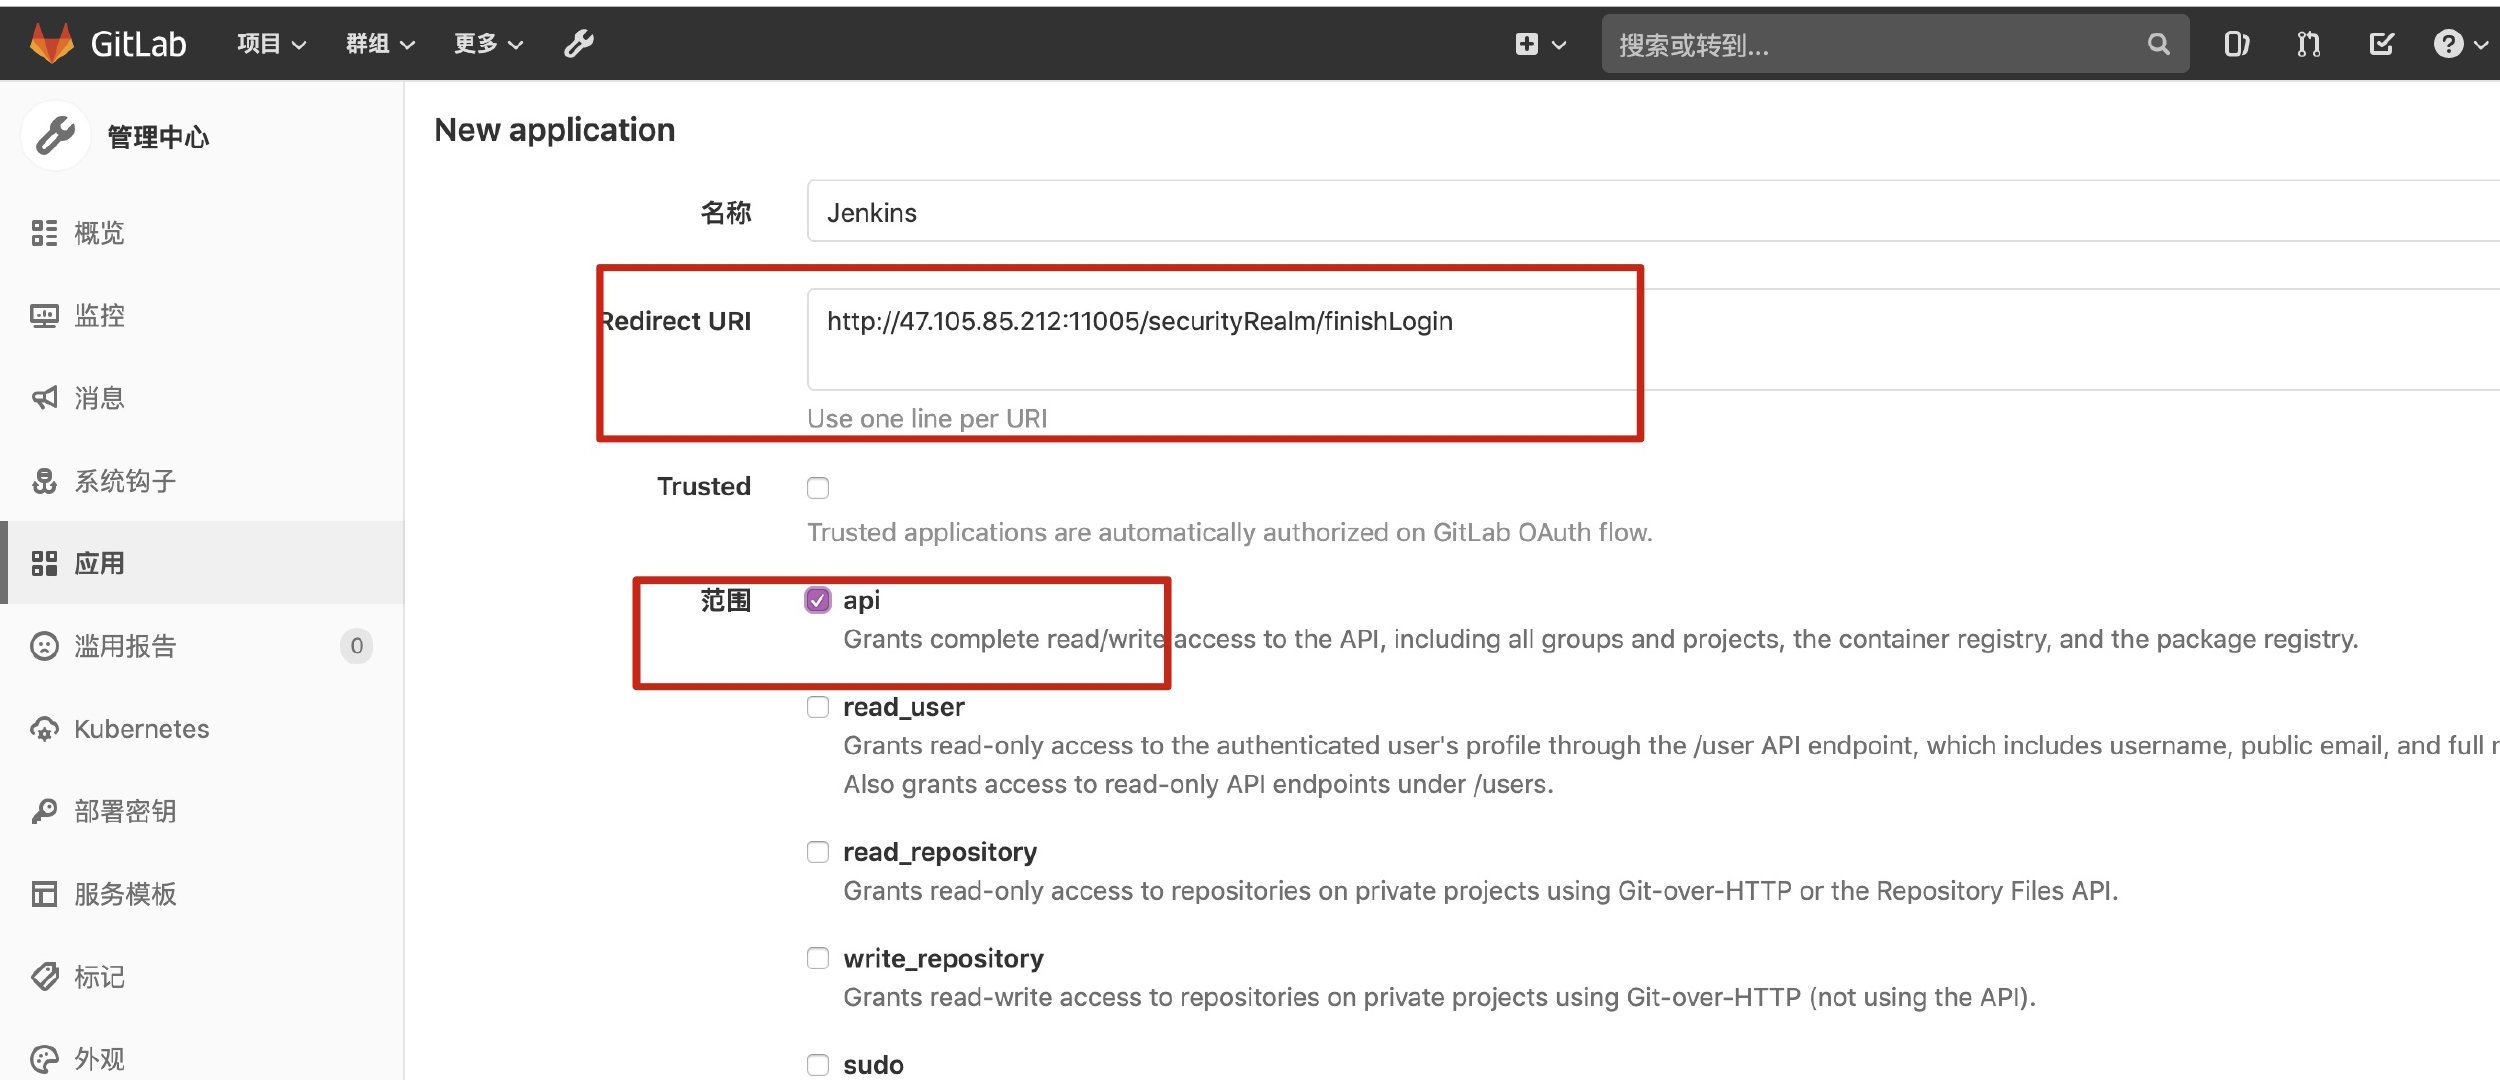This screenshot has height=1080, width=2500.
Task: Click the Kubernetes sidebar icon
Action: point(44,729)
